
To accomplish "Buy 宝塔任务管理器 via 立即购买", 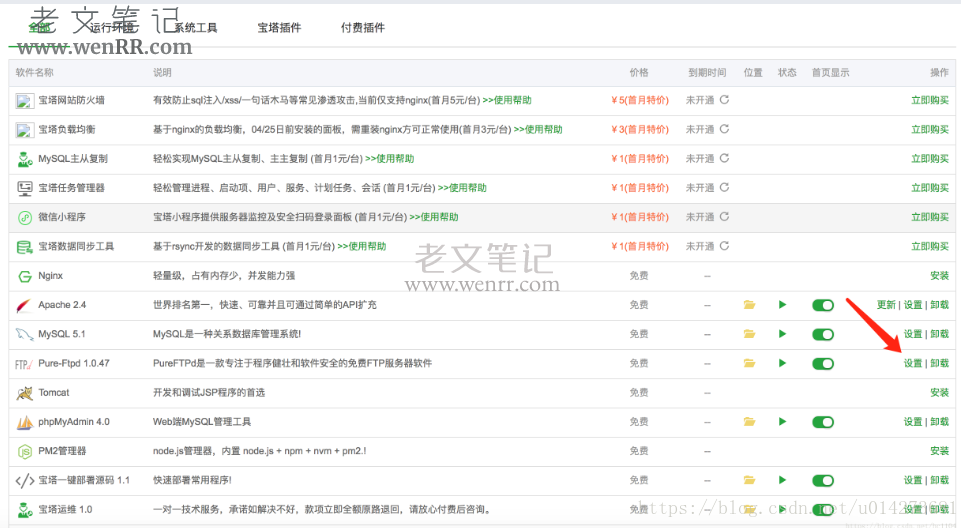I will point(930,188).
